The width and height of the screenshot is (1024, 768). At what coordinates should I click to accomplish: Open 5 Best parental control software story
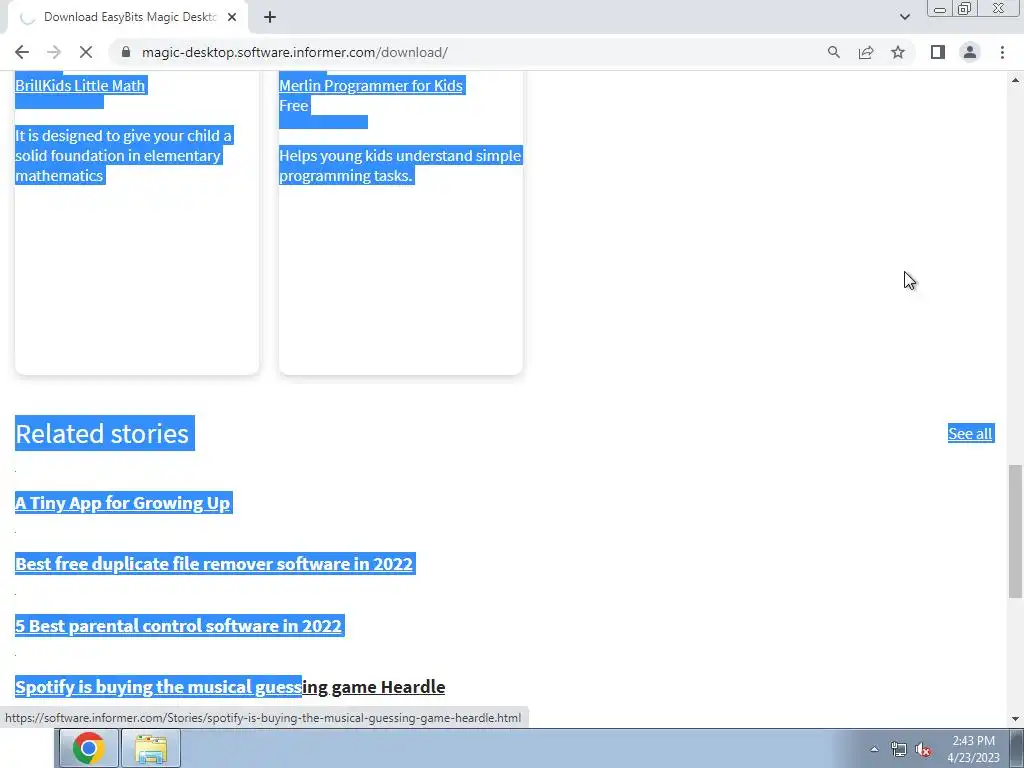(x=178, y=626)
